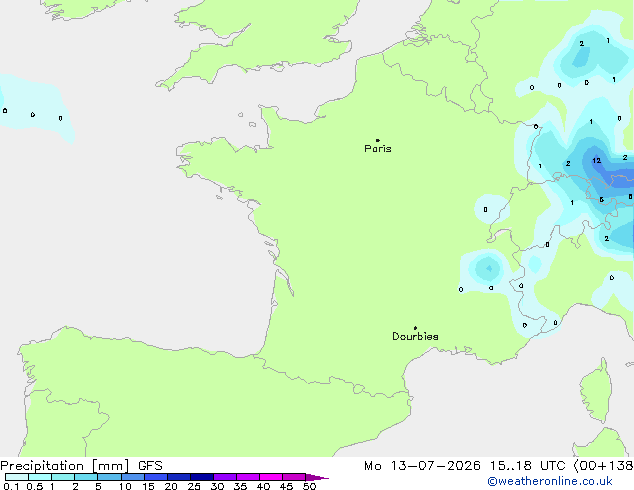This screenshot has height=490, width=634.
Task: Click the legend label '0.1'
Action: (11, 486)
